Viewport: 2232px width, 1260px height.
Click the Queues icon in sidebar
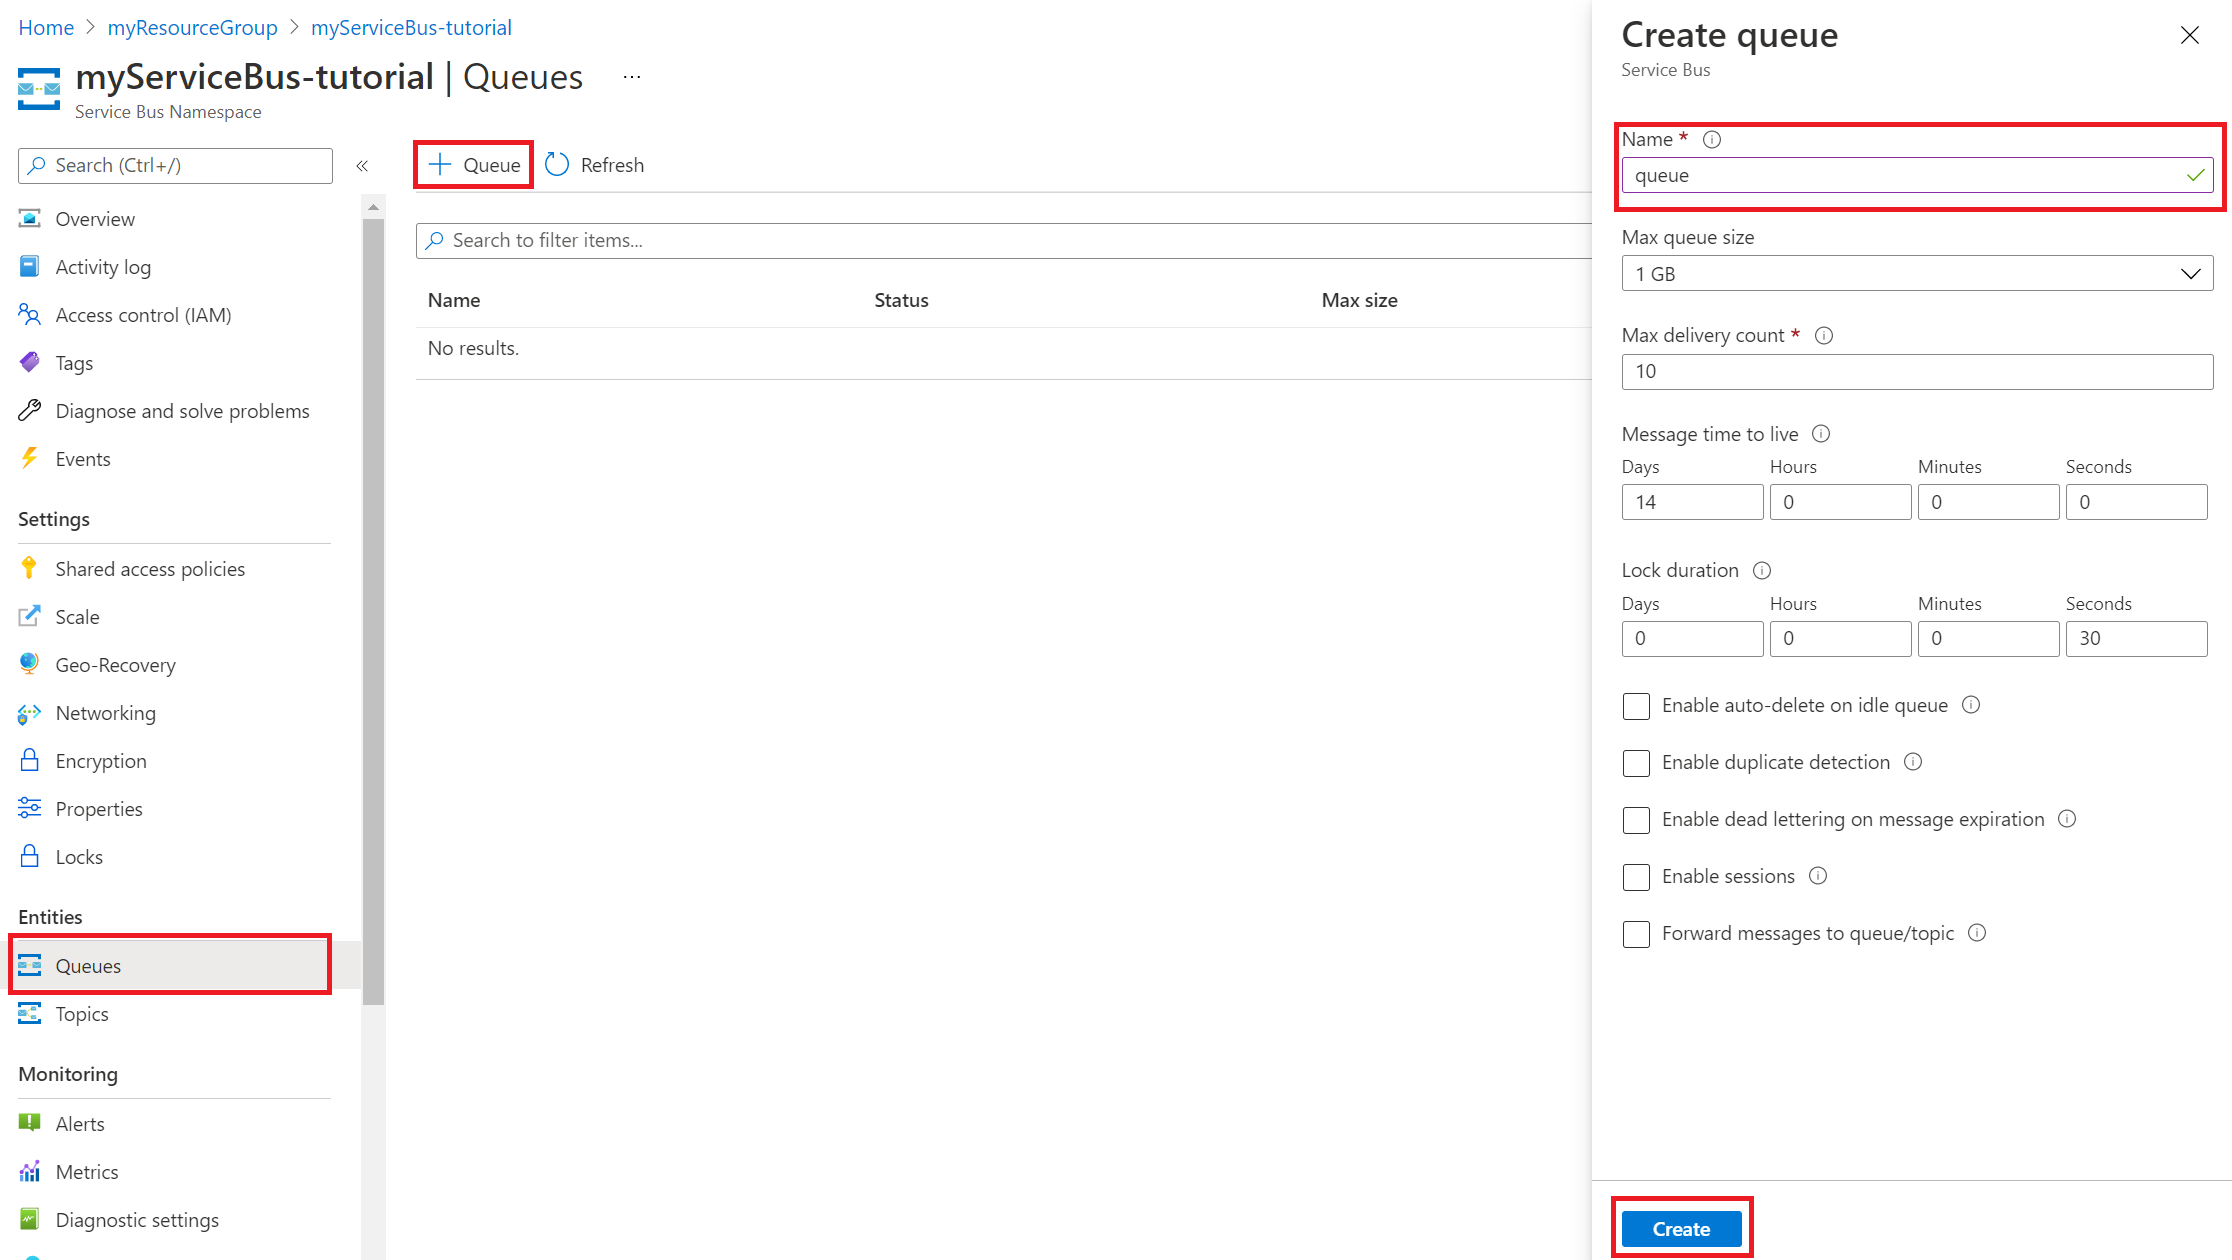tap(29, 964)
